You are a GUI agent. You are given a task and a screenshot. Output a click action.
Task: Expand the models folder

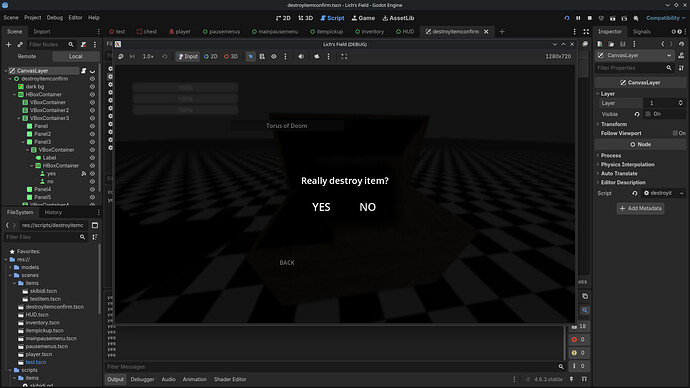[x=11, y=267]
